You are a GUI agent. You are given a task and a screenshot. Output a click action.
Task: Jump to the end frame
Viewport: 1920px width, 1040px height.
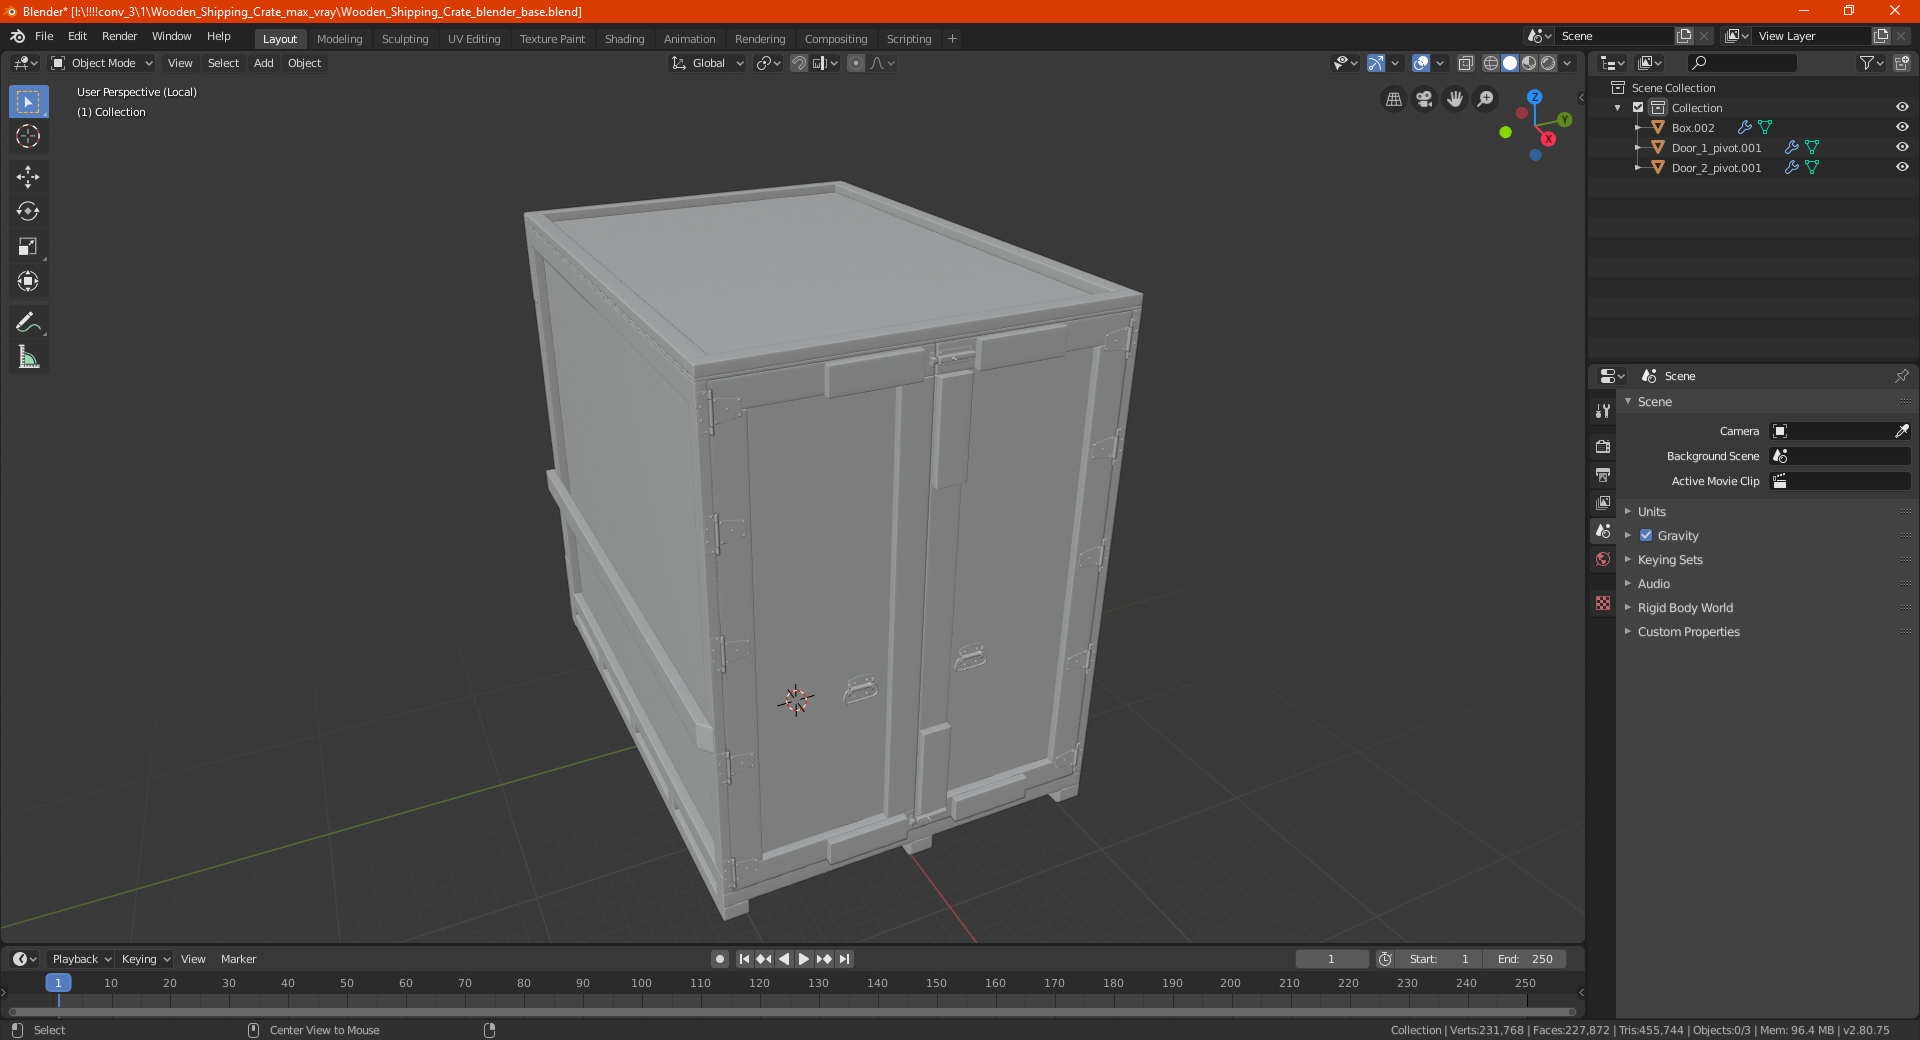click(x=844, y=959)
